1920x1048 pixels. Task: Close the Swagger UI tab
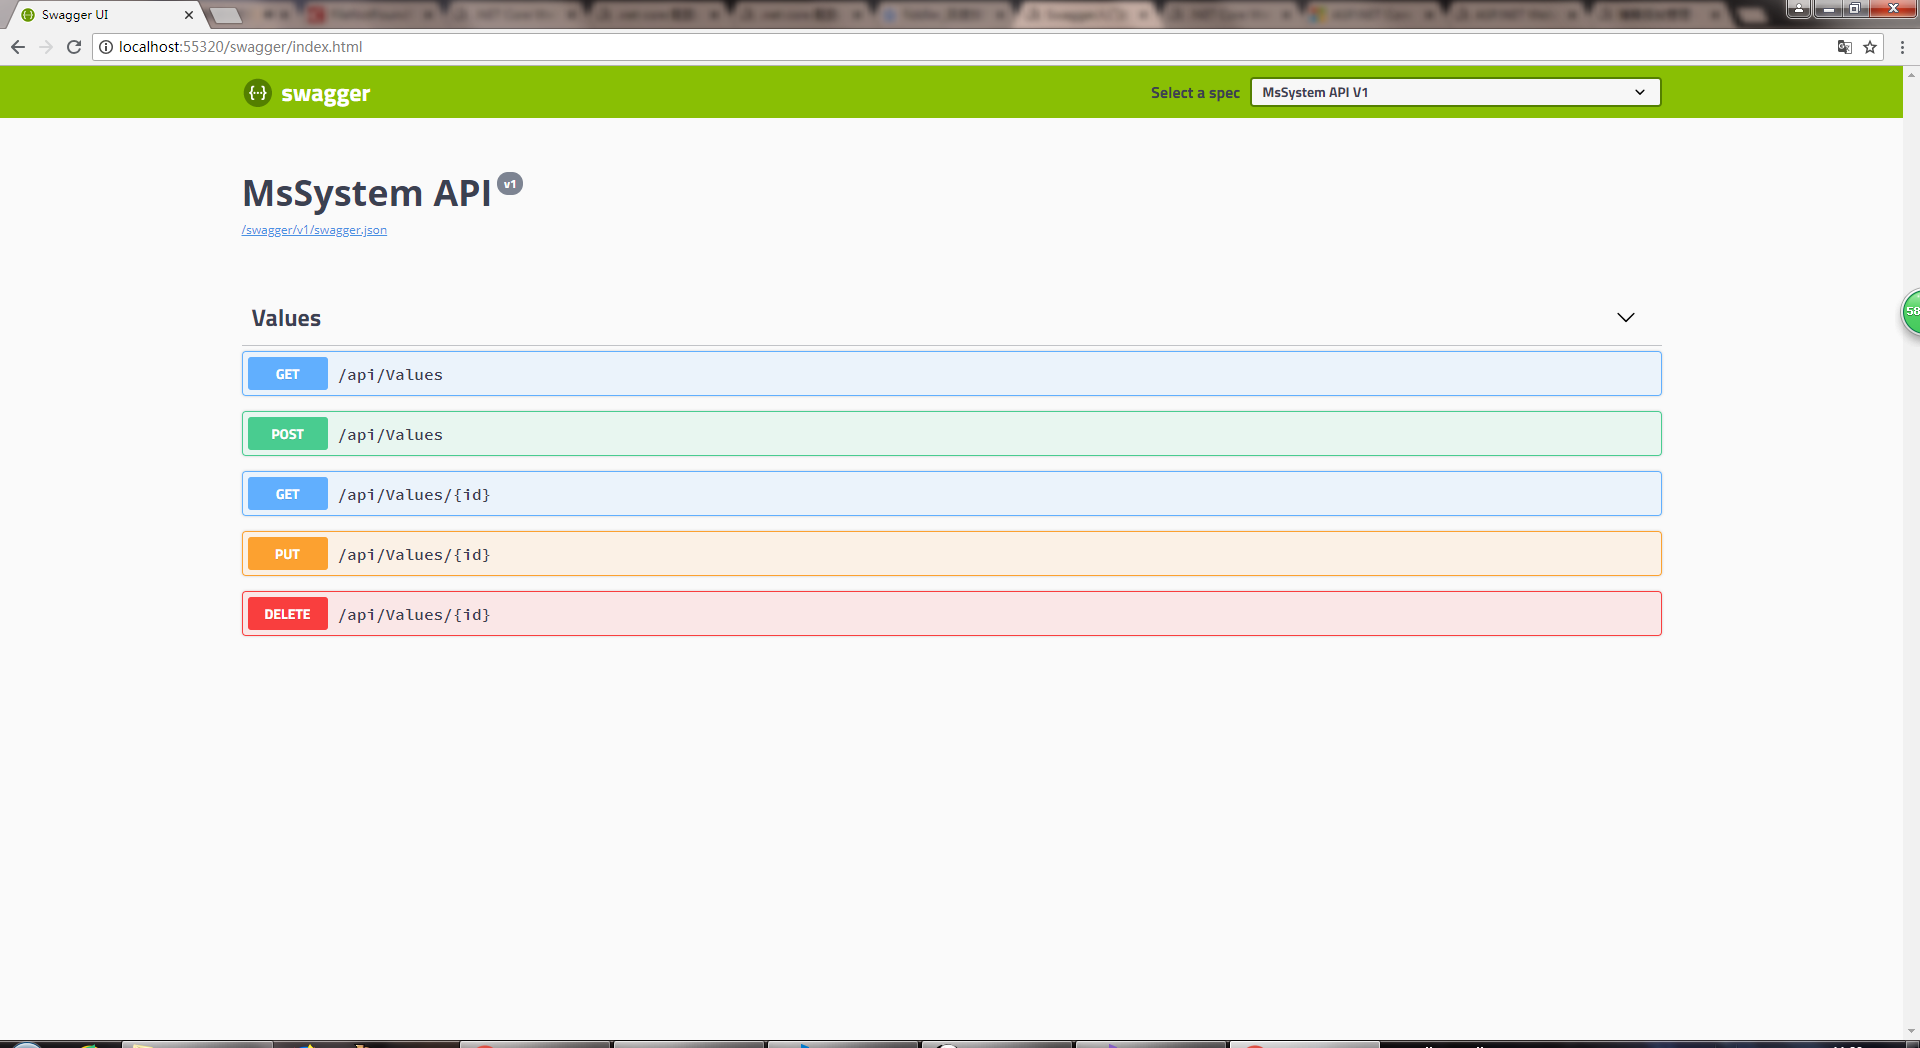click(189, 15)
